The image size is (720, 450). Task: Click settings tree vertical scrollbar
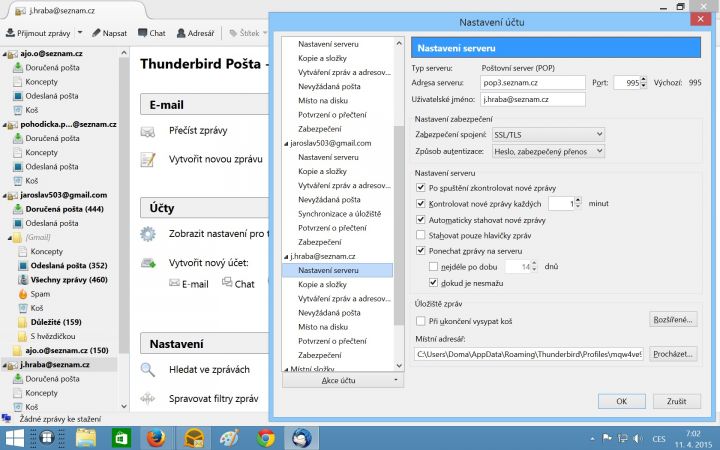pyautogui.click(x=399, y=225)
